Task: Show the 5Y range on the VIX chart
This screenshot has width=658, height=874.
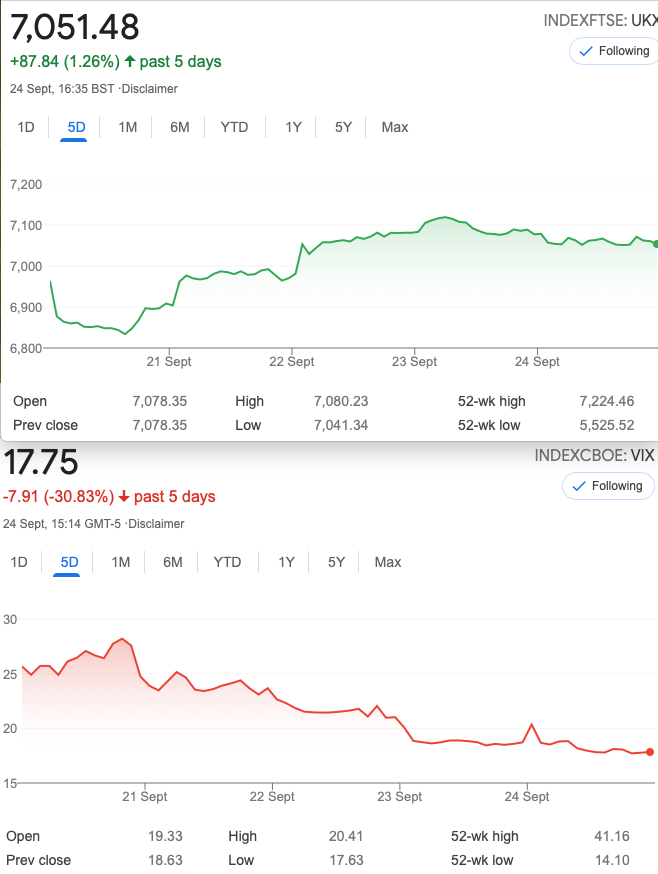Action: [x=336, y=562]
